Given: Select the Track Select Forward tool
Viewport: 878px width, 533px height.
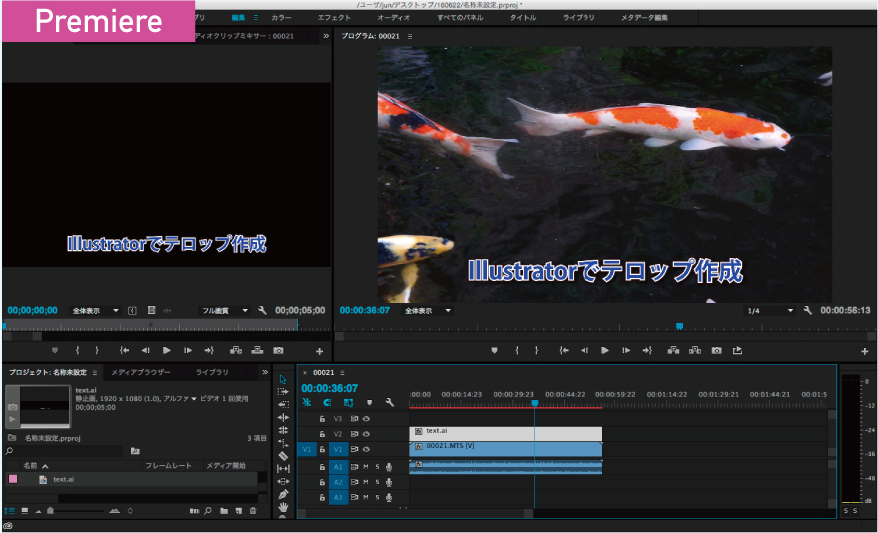Looking at the screenshot, I should [283, 391].
